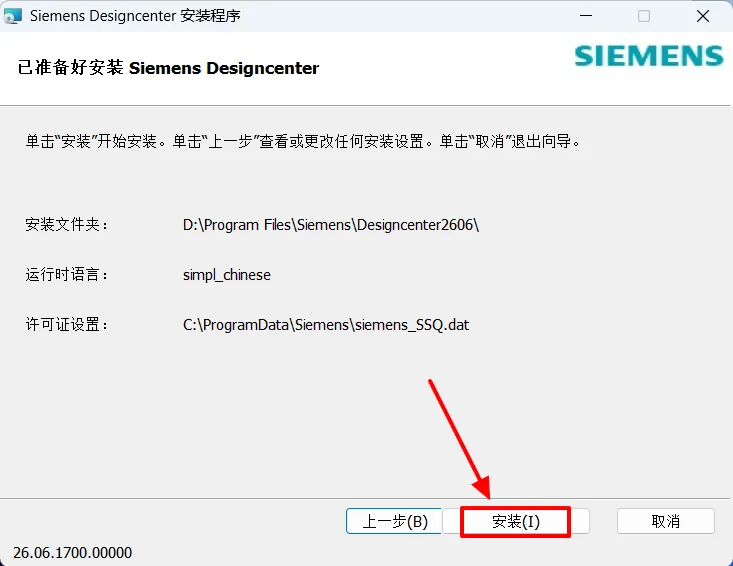Start installation with 安装(I) button
733x566 pixels.
(516, 522)
